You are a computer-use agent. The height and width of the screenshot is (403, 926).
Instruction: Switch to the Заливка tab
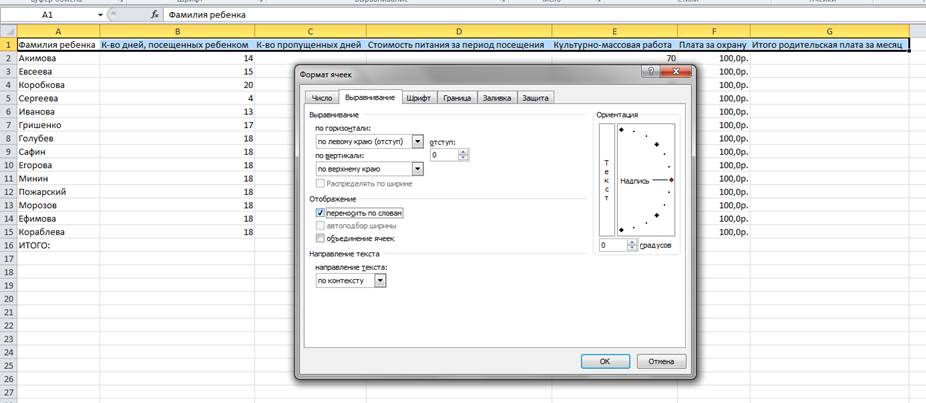[x=497, y=99]
